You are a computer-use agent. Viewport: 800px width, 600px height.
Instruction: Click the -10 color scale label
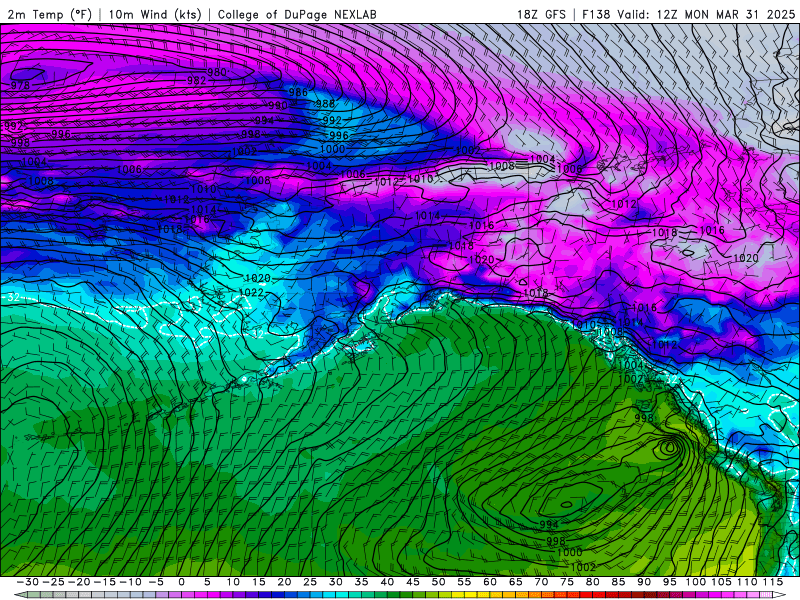point(130,582)
